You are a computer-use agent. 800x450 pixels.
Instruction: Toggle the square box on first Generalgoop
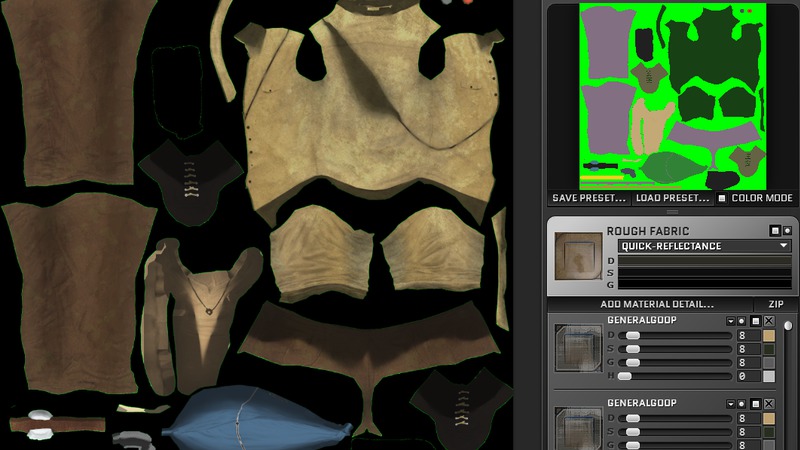756,321
